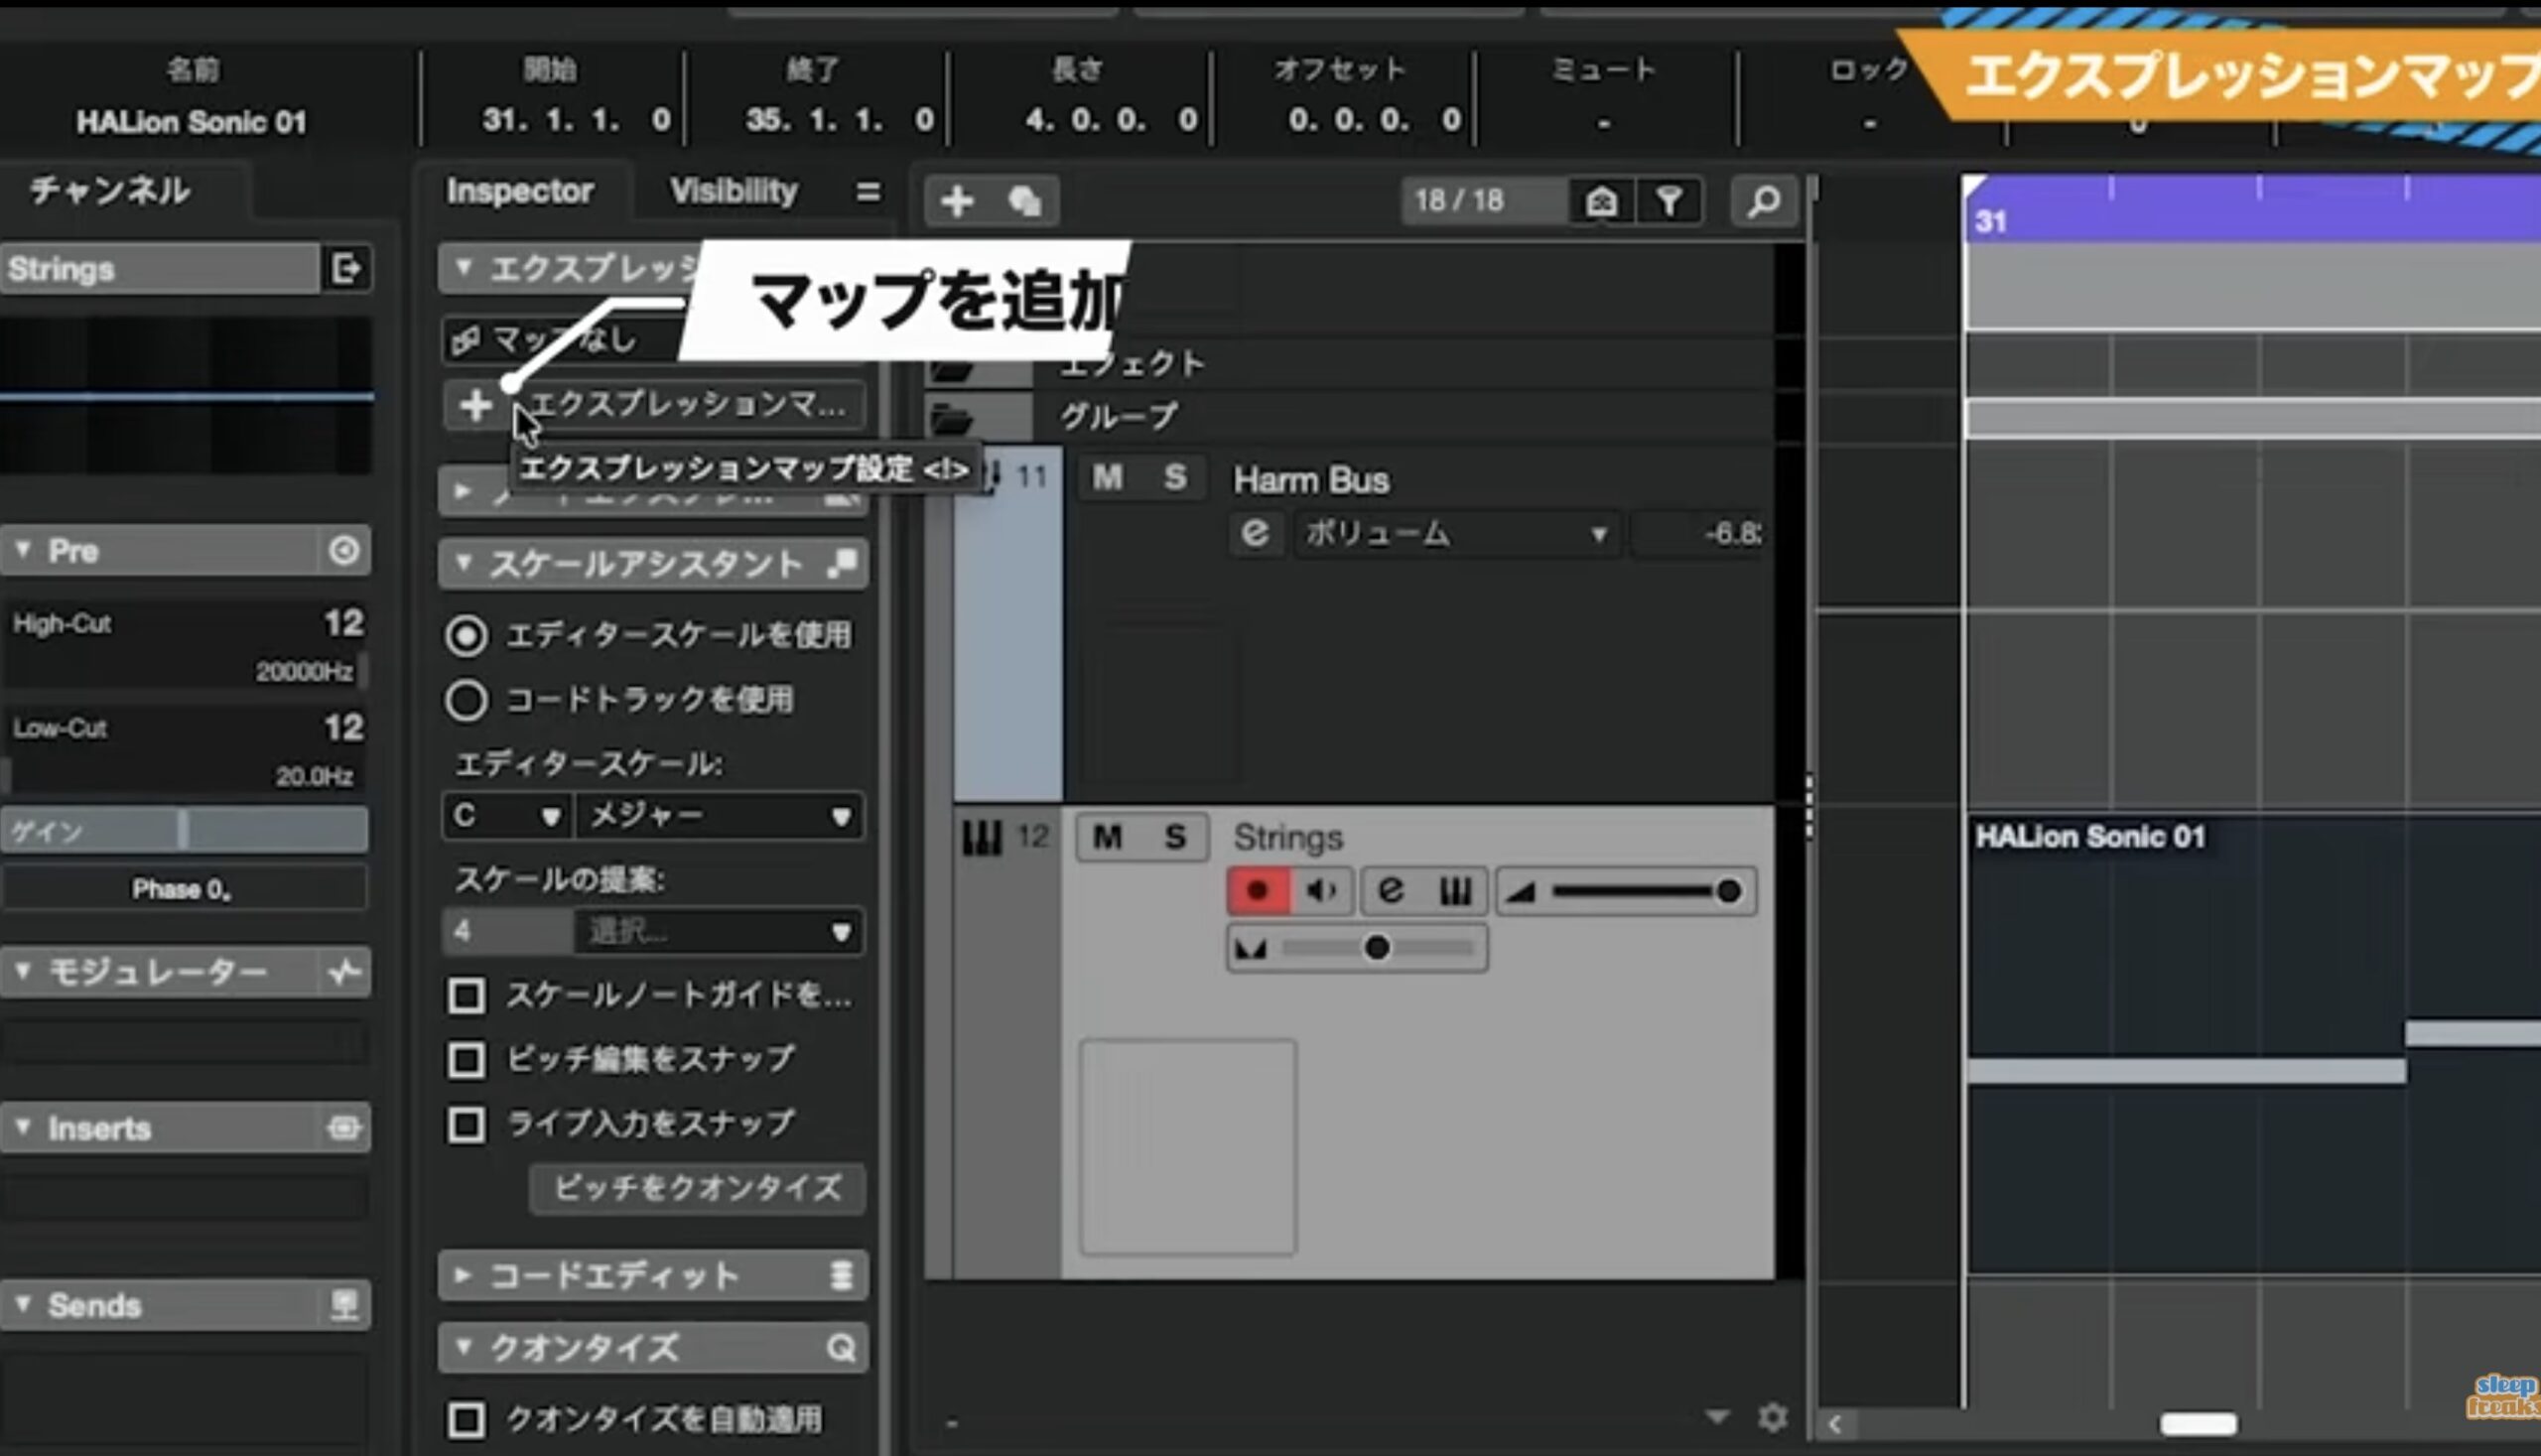Switch to the 'チャンネル' tab

click(110, 190)
